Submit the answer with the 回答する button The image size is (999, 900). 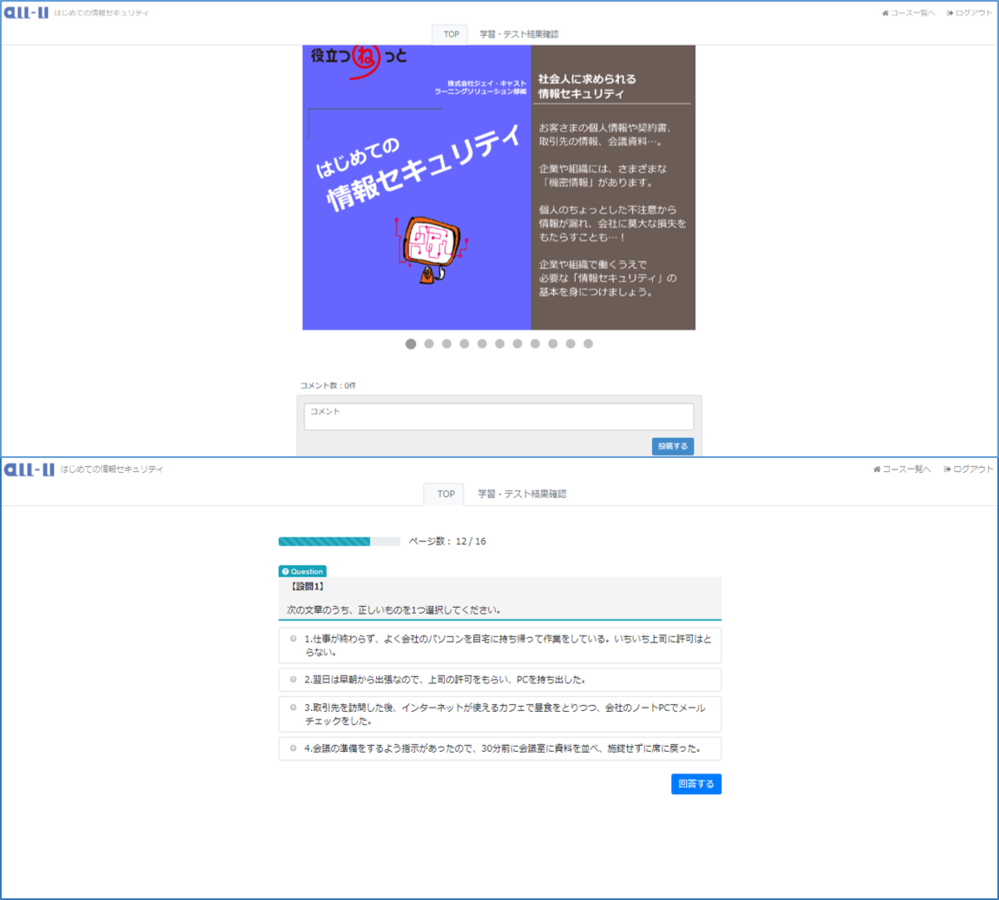[696, 784]
